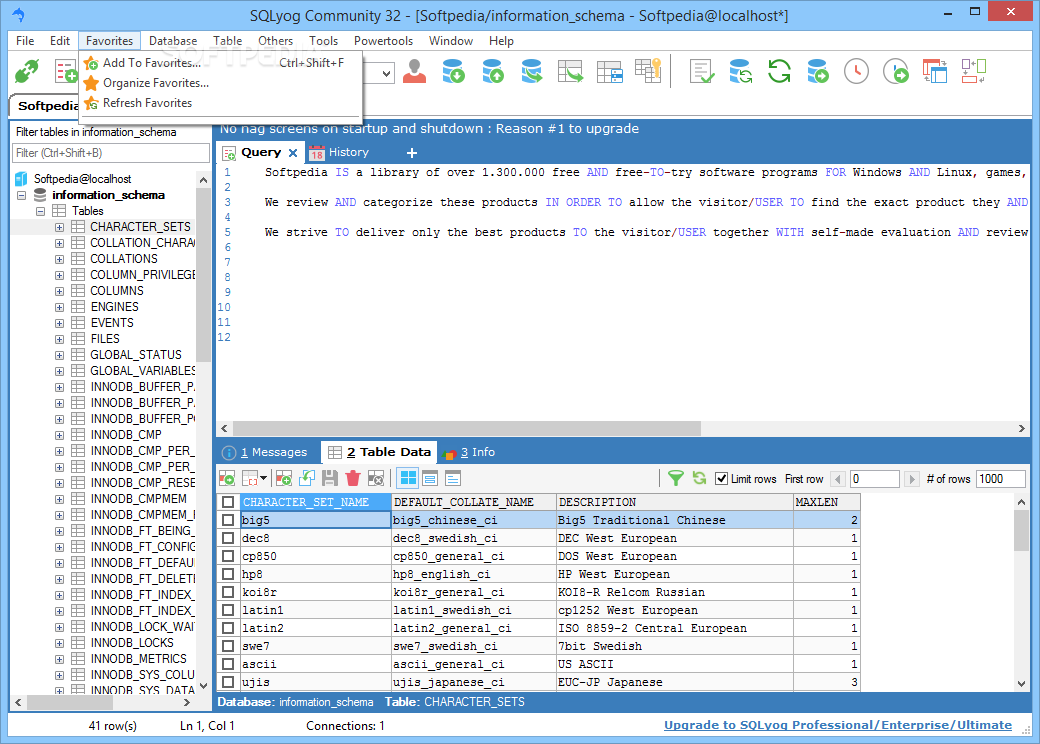Switch to the Messages tab

[x=265, y=452]
